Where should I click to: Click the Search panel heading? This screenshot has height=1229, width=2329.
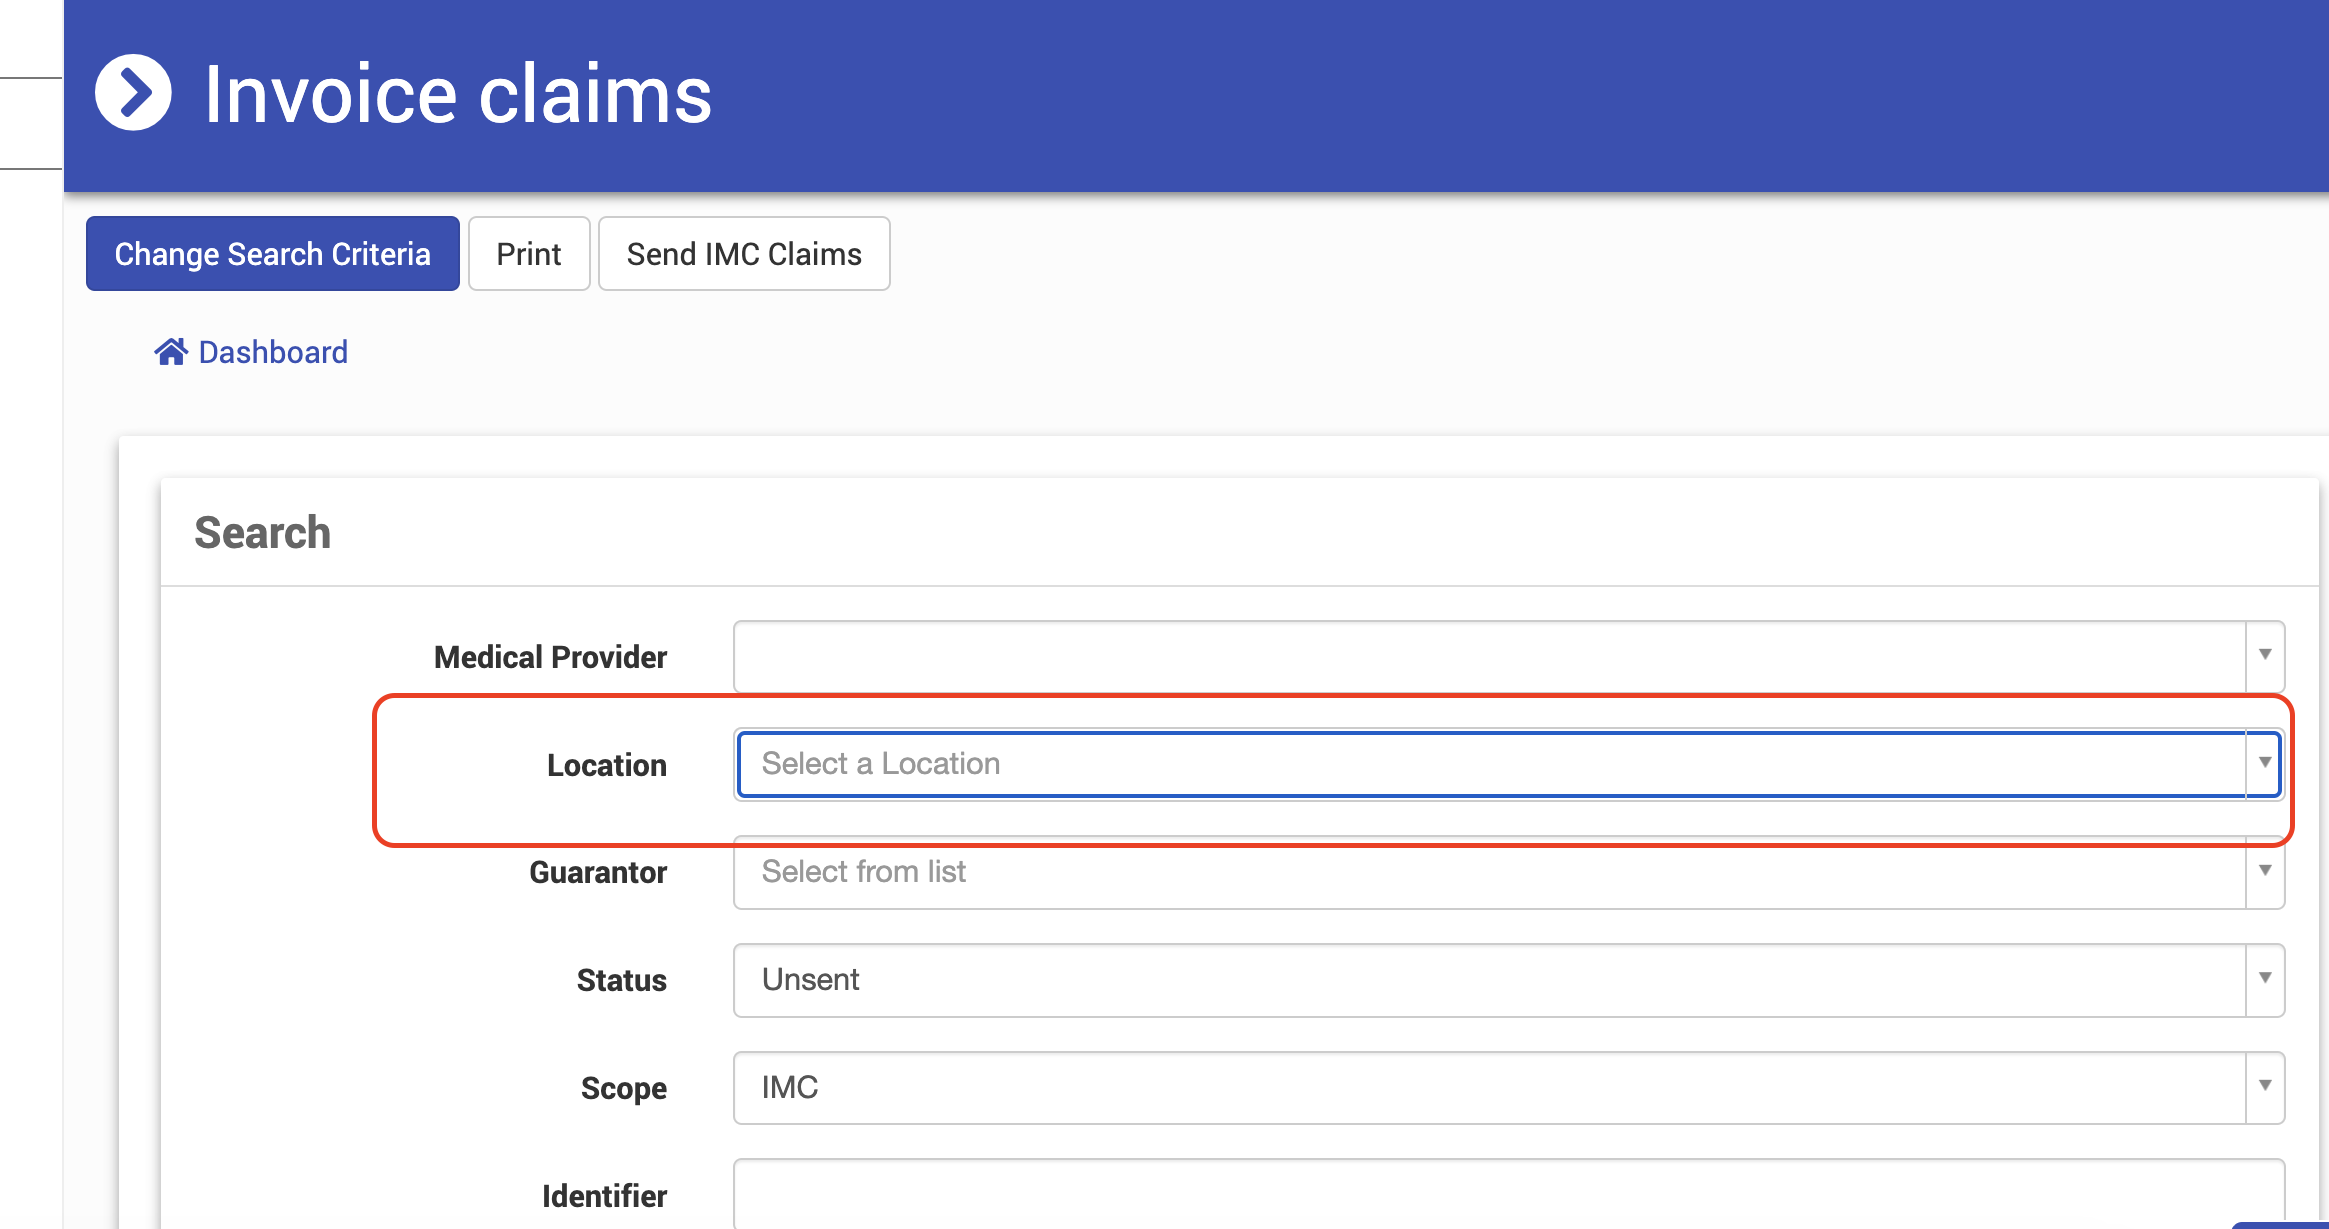coord(262,533)
